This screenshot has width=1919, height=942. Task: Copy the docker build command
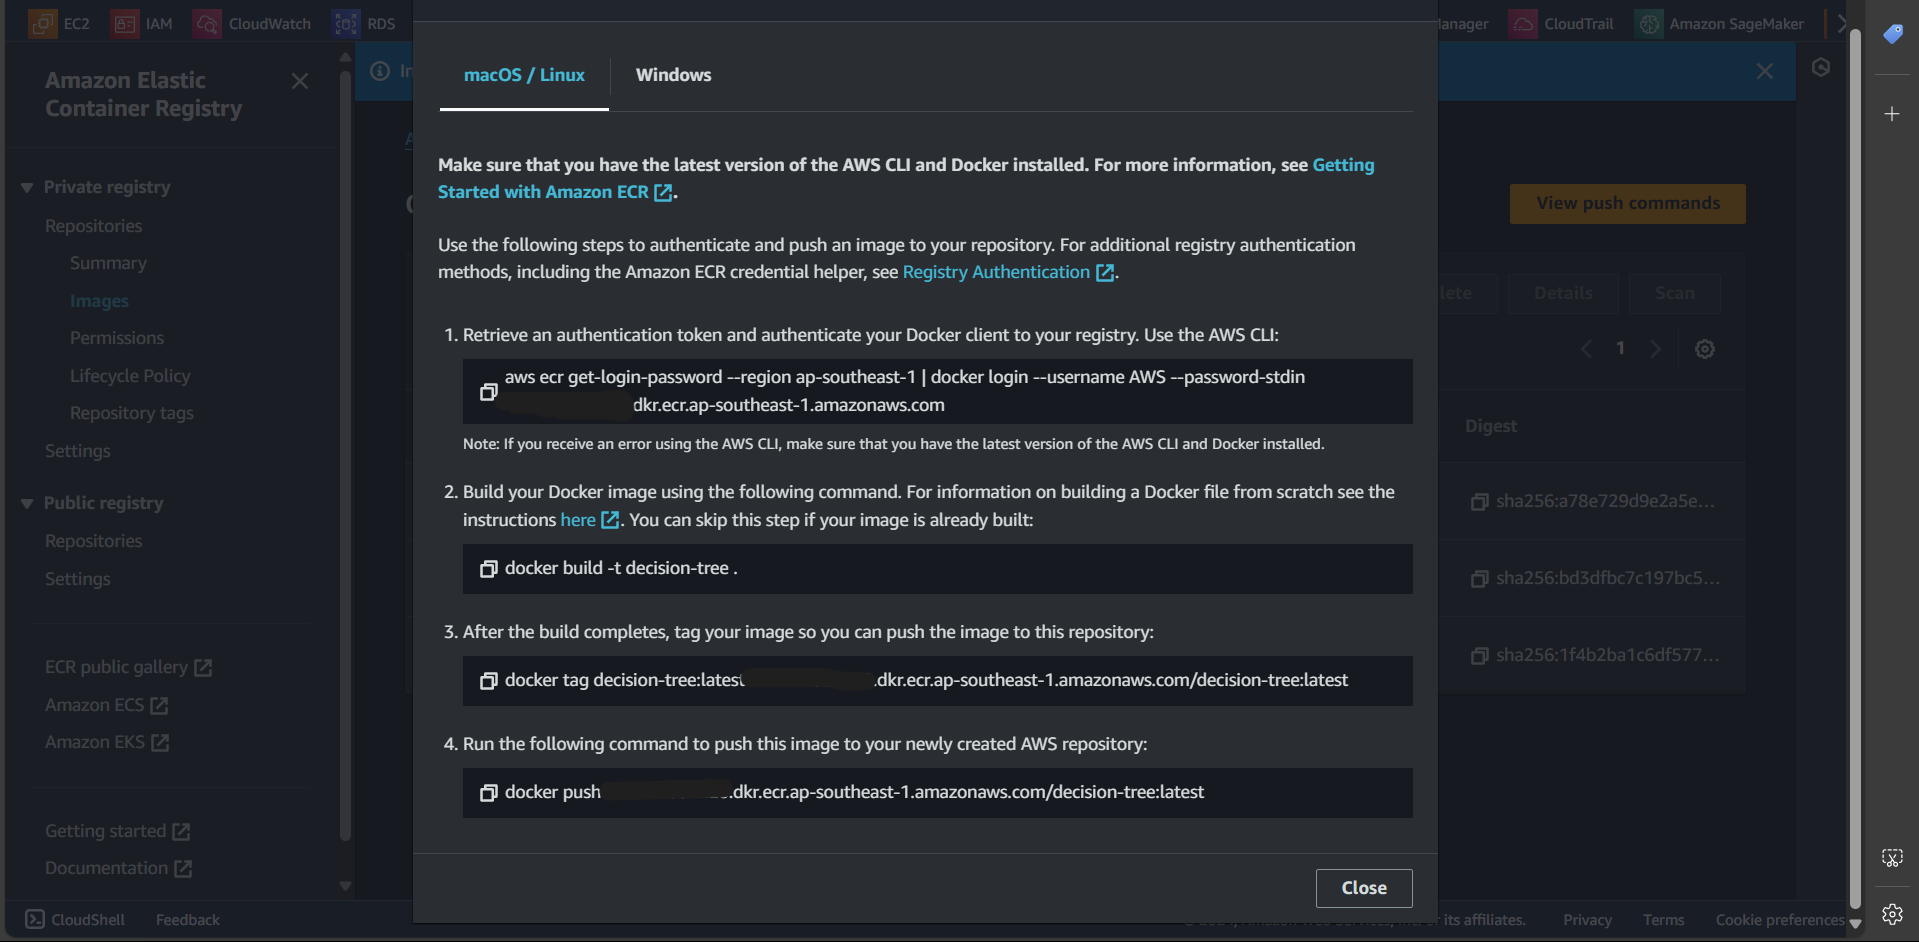click(488, 569)
